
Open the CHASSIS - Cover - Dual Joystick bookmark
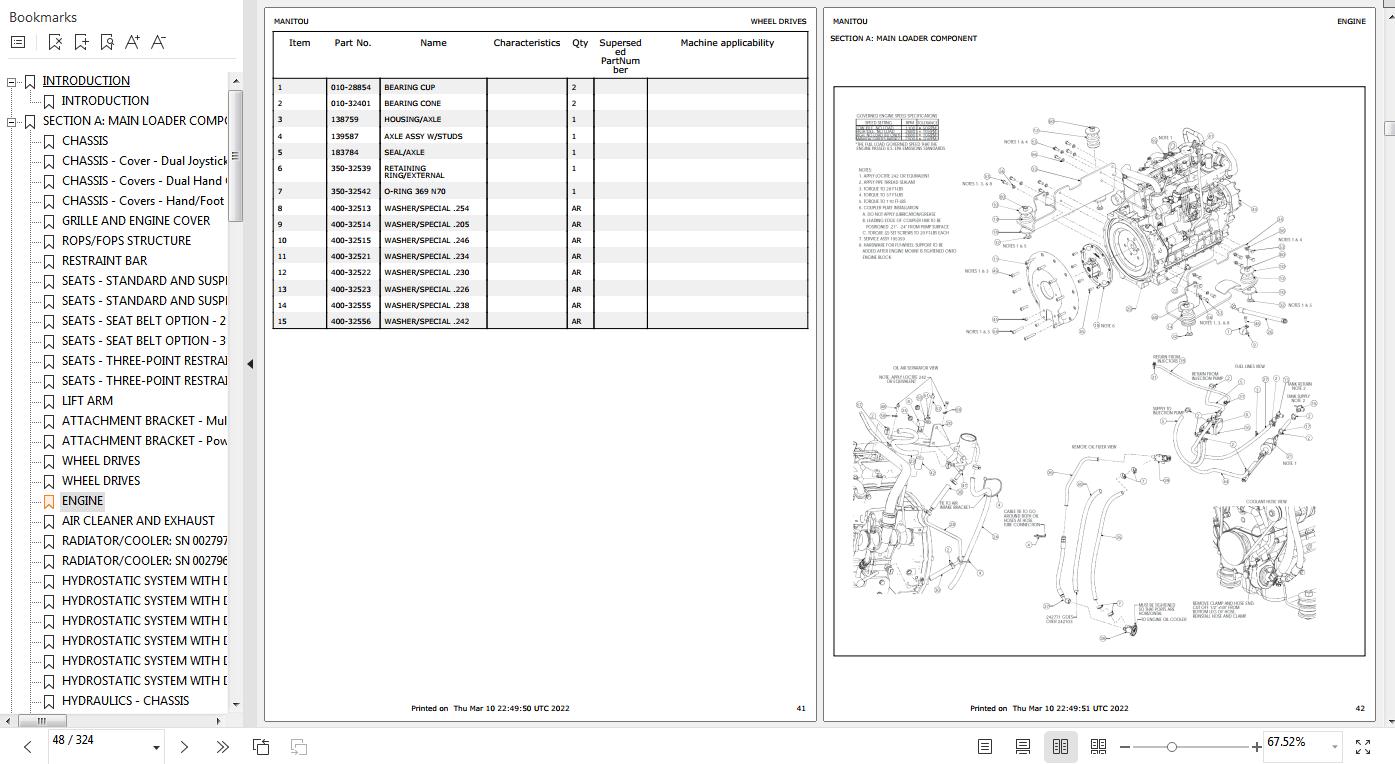tap(144, 161)
